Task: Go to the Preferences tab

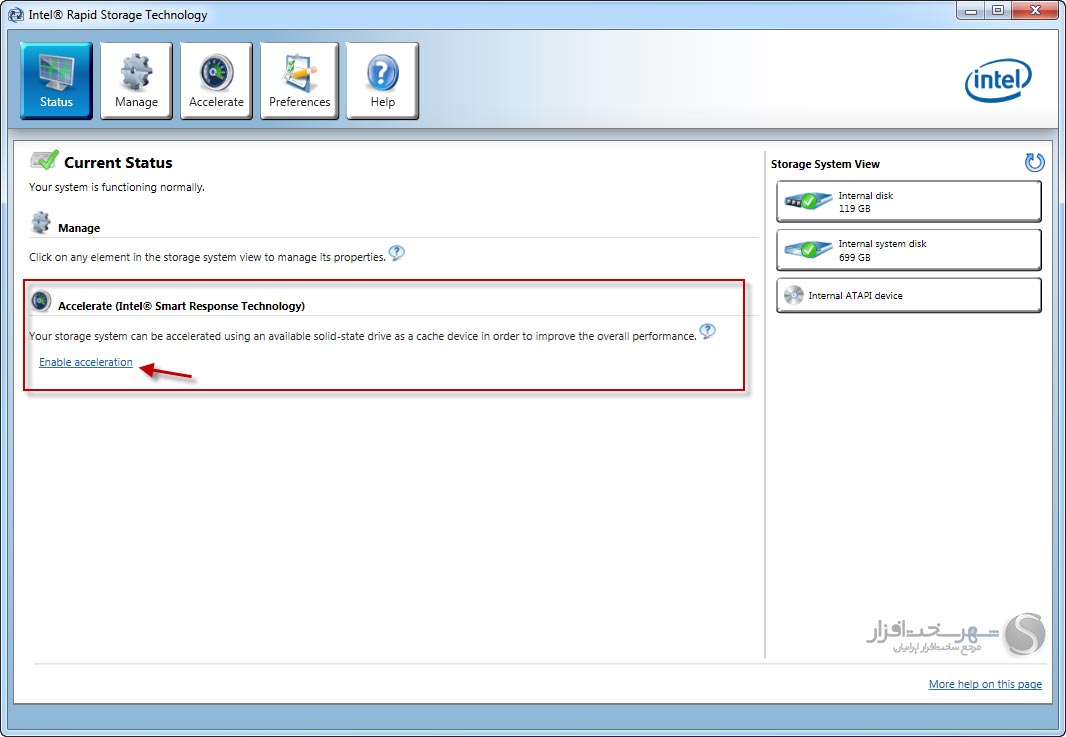Action: (x=299, y=81)
